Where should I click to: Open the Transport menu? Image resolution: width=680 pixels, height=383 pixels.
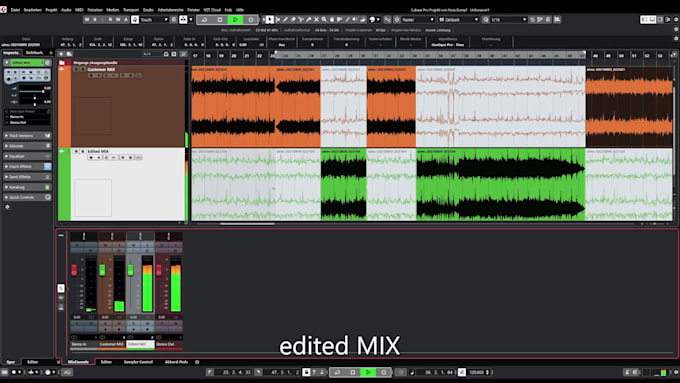131,10
